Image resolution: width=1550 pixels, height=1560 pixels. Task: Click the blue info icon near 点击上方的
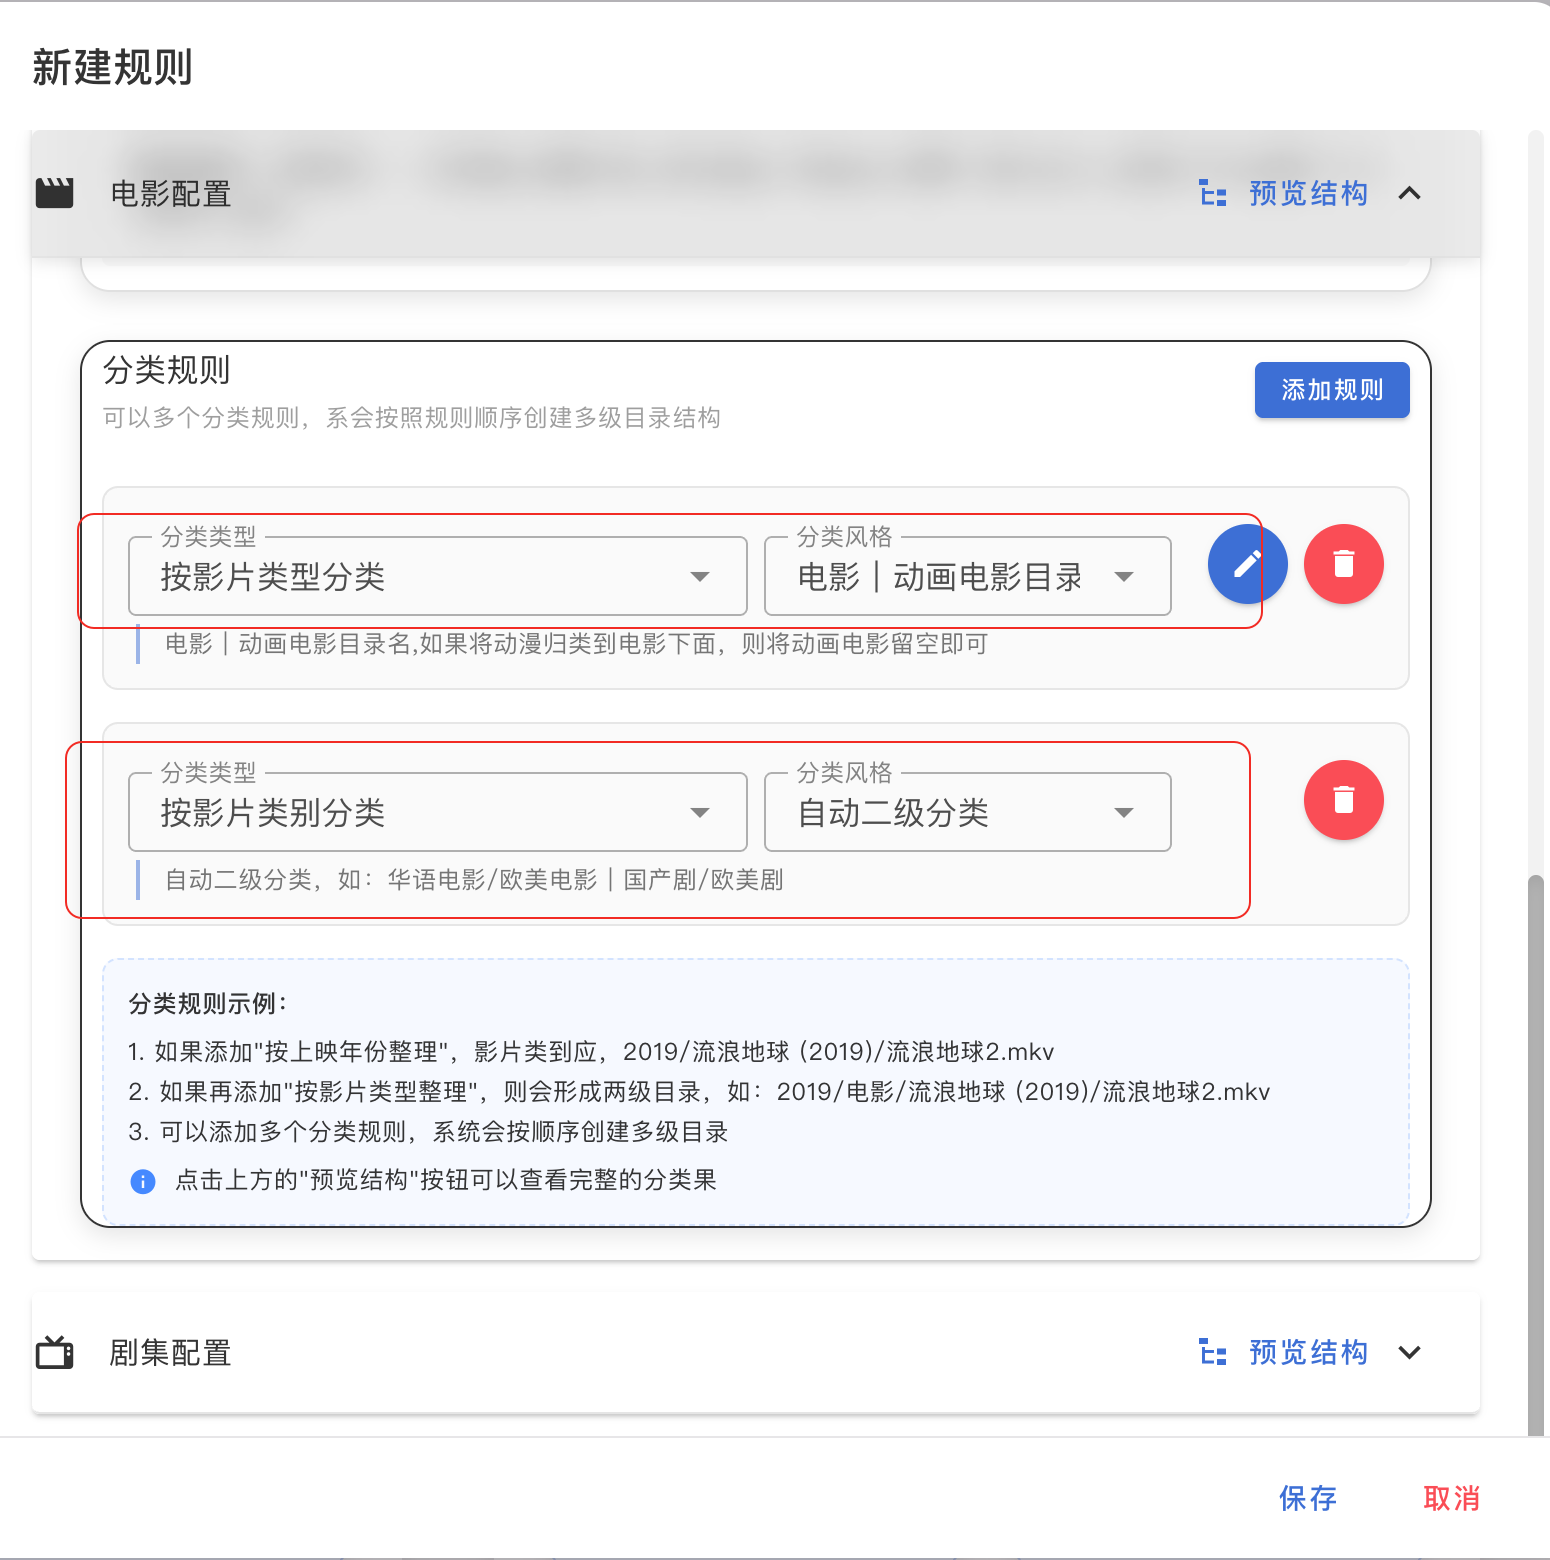pyautogui.click(x=143, y=1181)
